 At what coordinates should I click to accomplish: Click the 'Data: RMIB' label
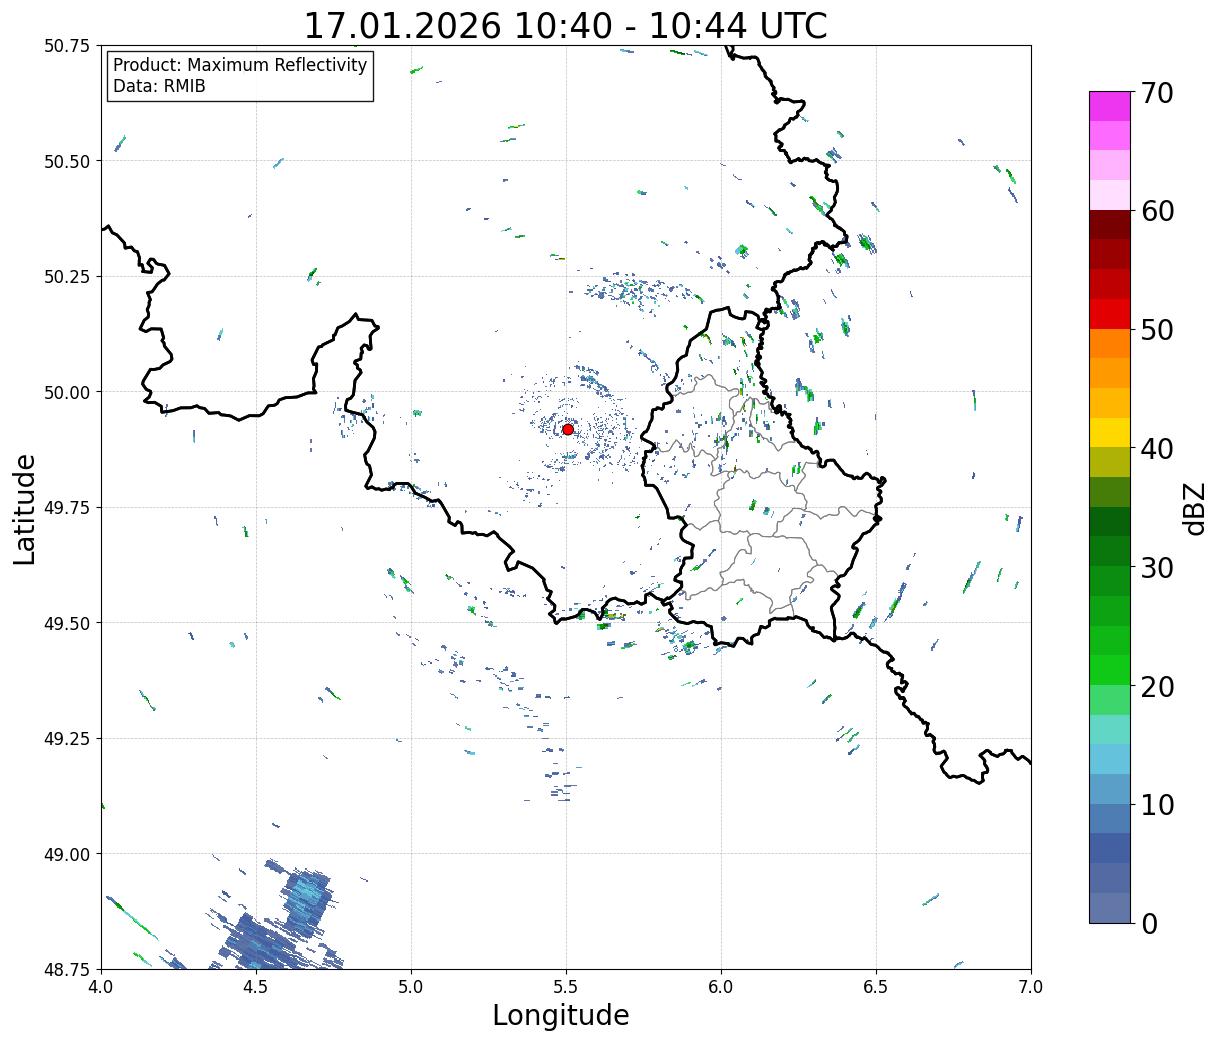[x=159, y=86]
